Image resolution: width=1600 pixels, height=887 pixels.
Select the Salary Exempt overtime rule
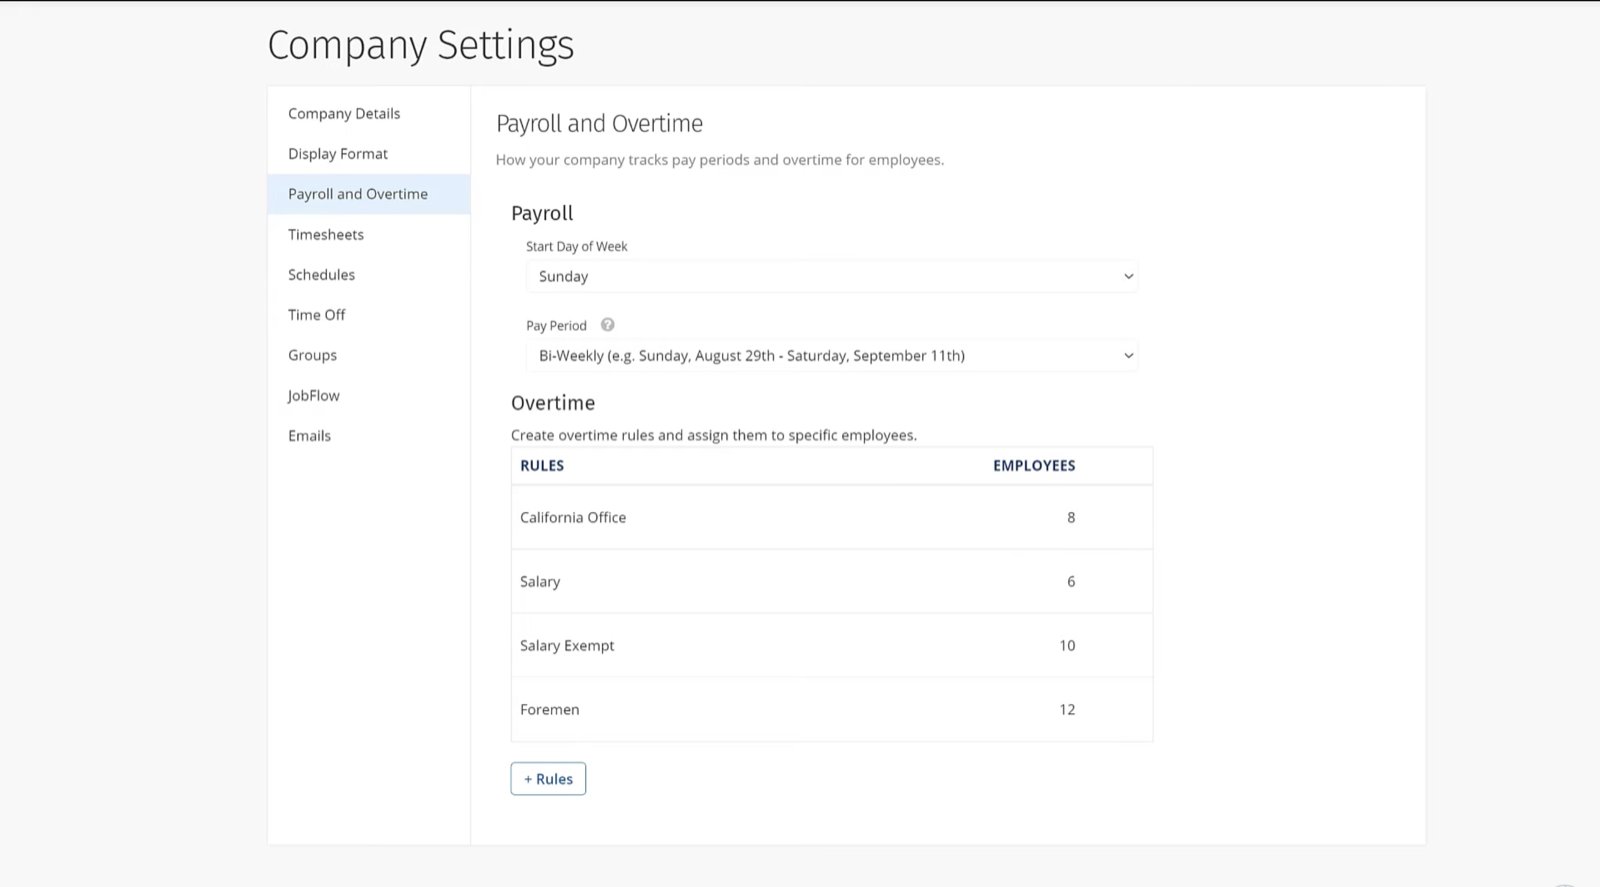coord(832,645)
